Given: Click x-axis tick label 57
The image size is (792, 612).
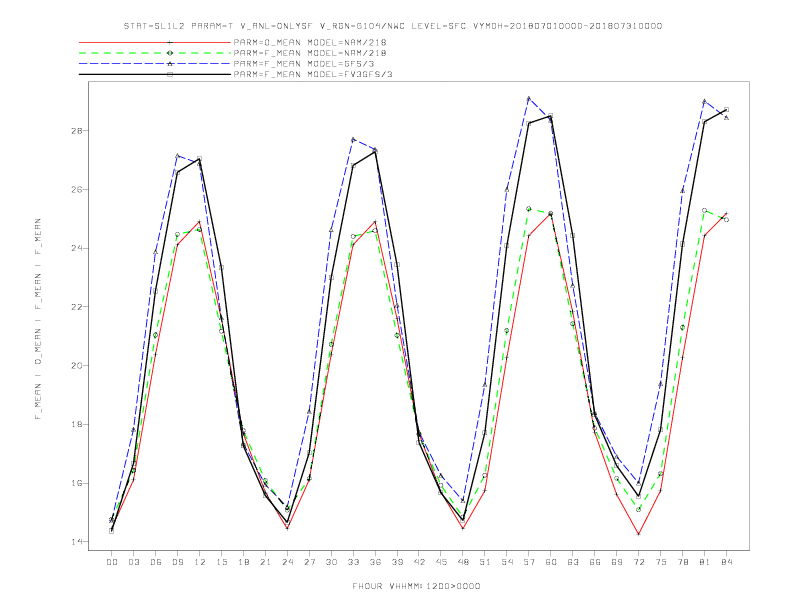Looking at the screenshot, I should 529,562.
